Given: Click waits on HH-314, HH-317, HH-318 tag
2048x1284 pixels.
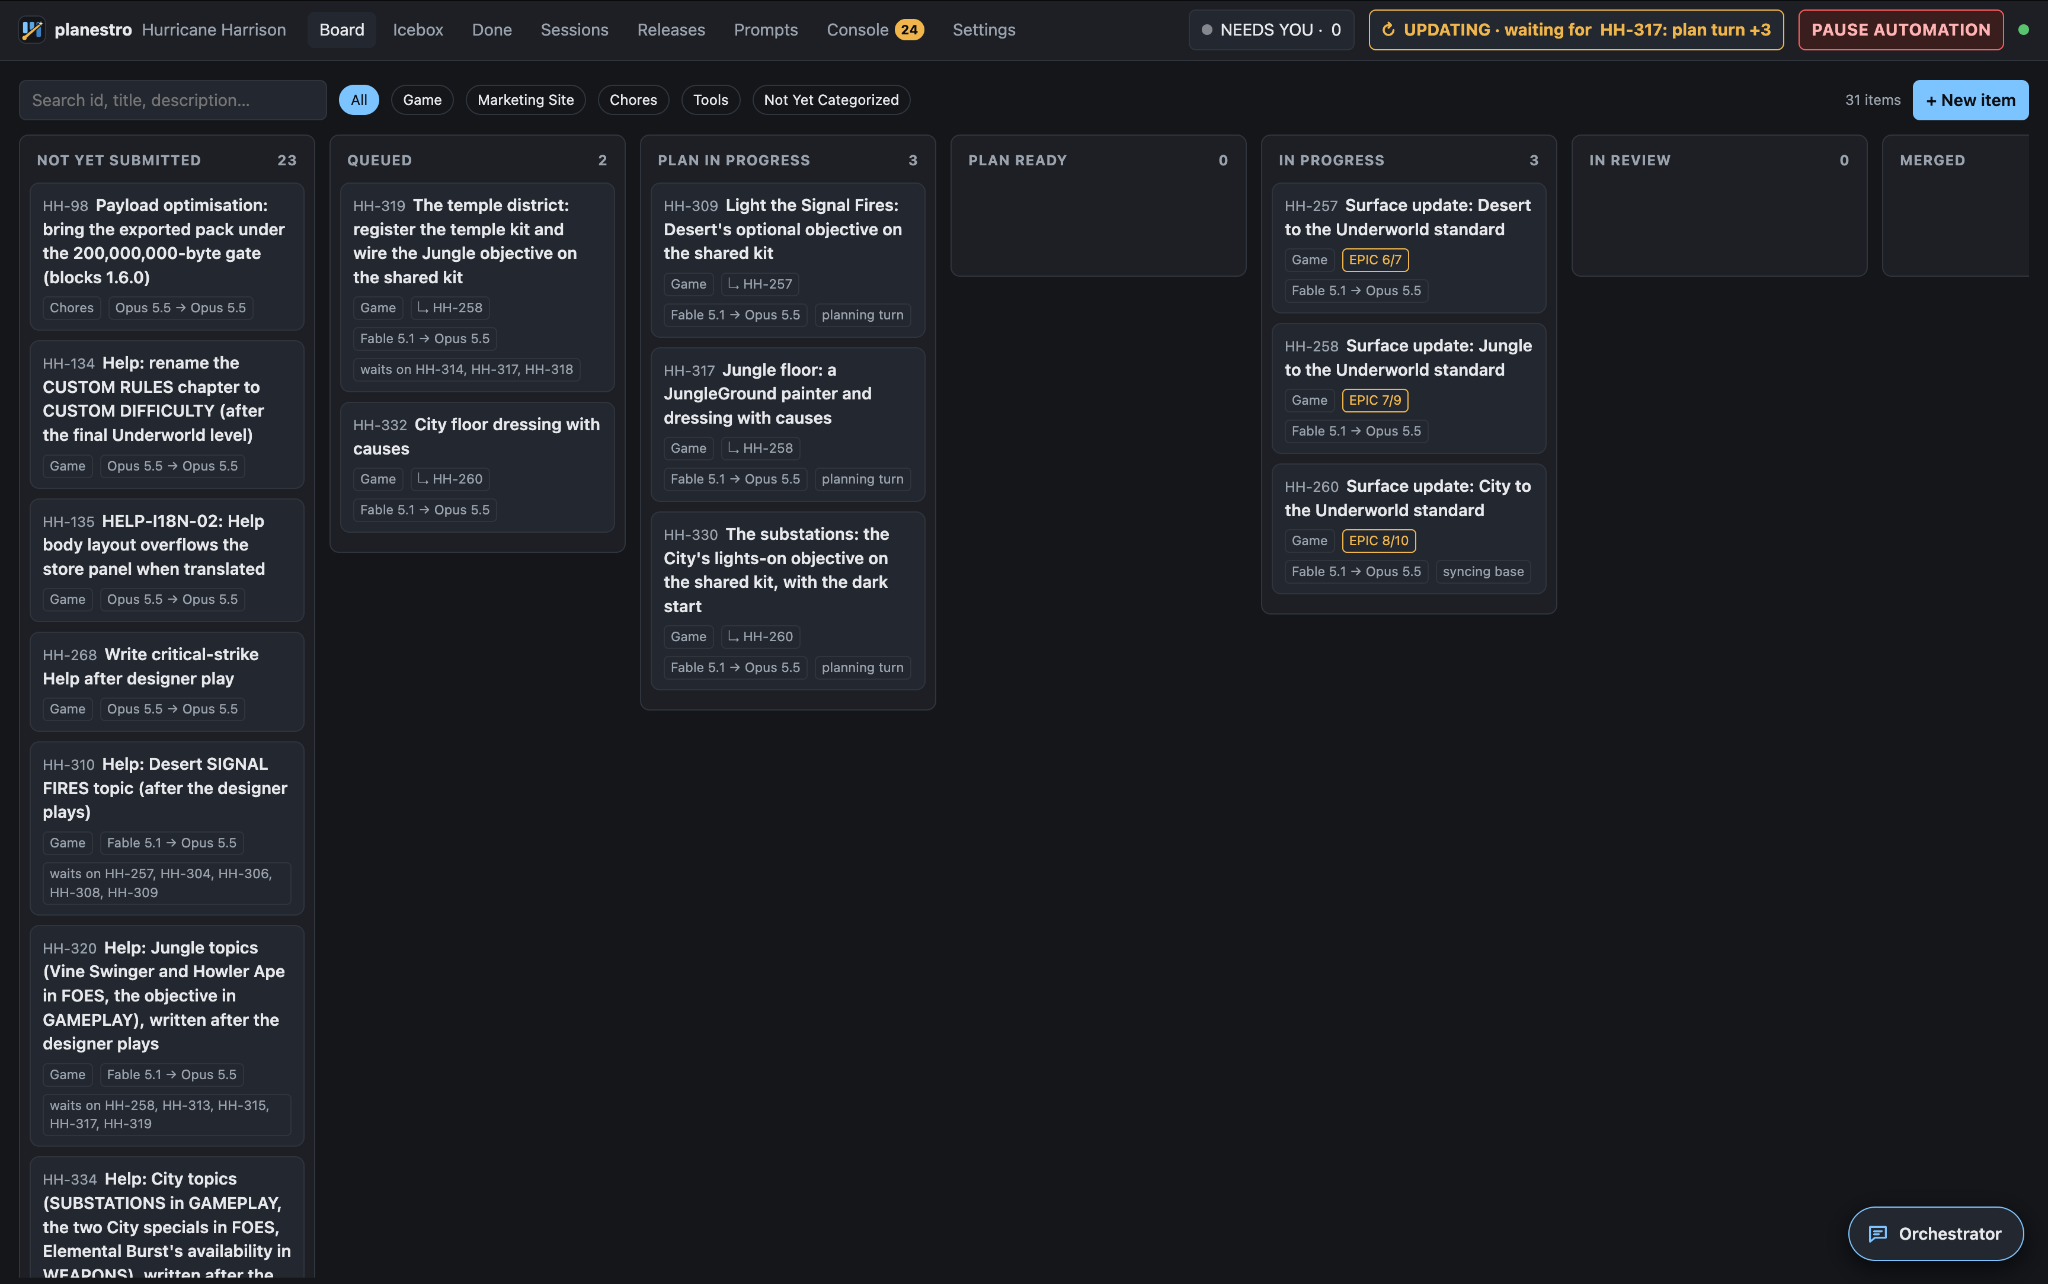Looking at the screenshot, I should [467, 370].
